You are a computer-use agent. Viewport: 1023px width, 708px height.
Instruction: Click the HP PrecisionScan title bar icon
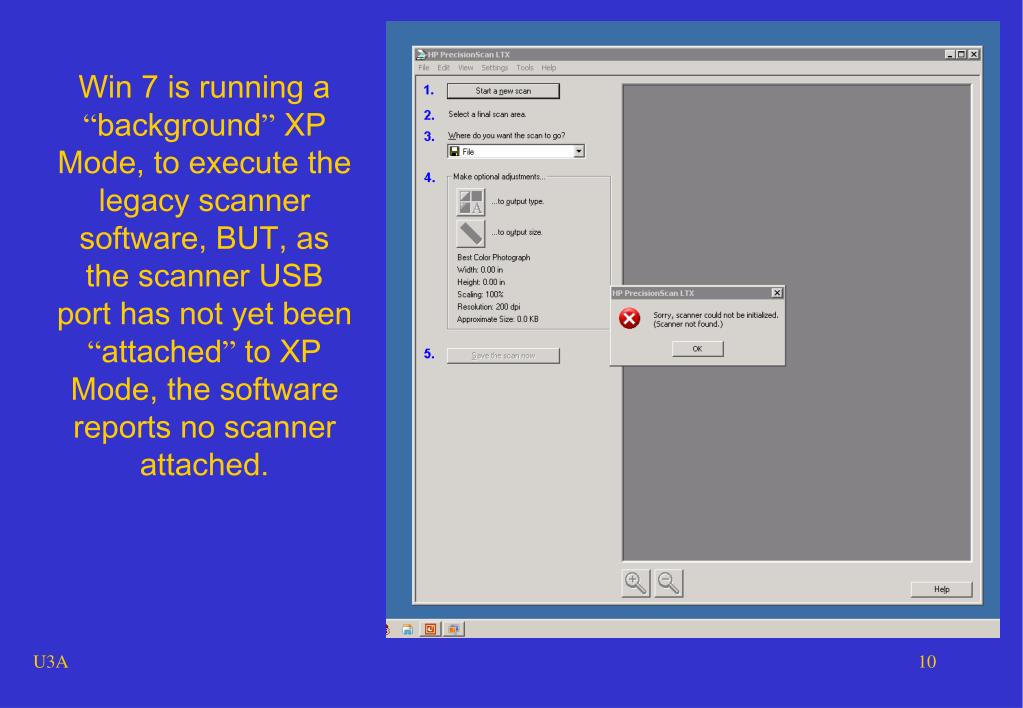421,54
